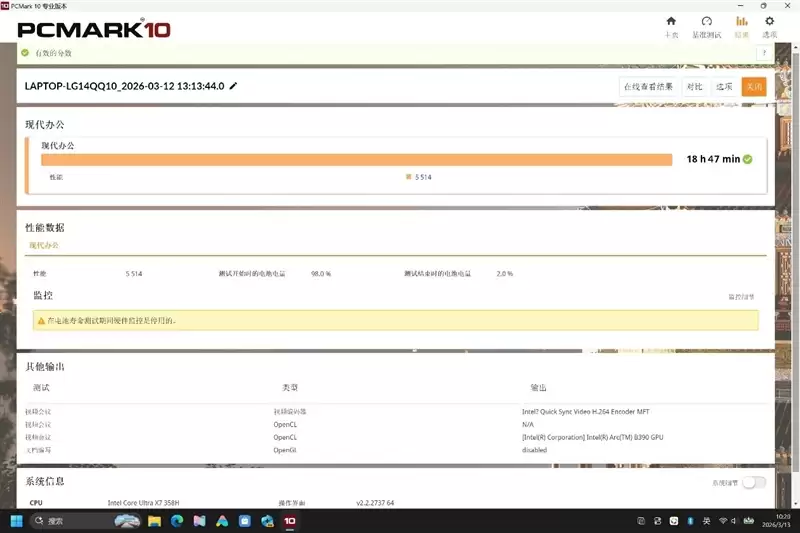
Task: Click the View results online button
Action: [648, 87]
